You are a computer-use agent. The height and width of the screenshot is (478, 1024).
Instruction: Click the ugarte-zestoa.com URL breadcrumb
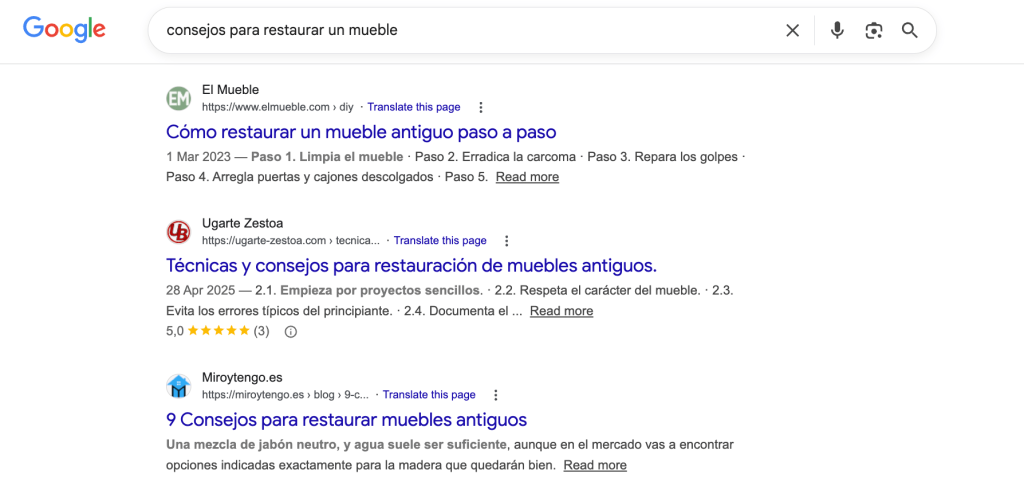[291, 240]
